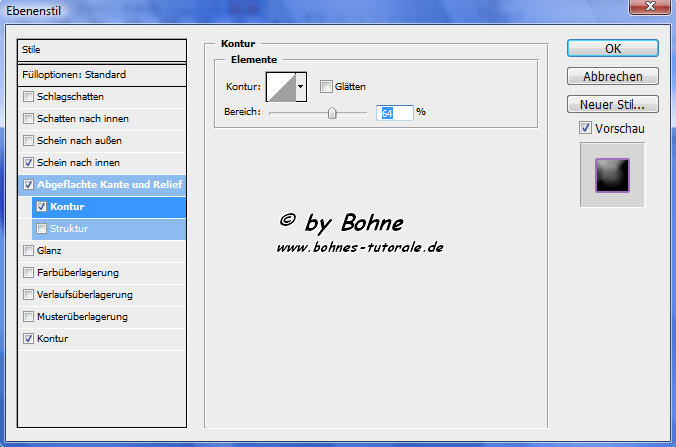Screen dimensions: 676x447
Task: Select Schatten nach innen style entry
Action: pos(84,118)
